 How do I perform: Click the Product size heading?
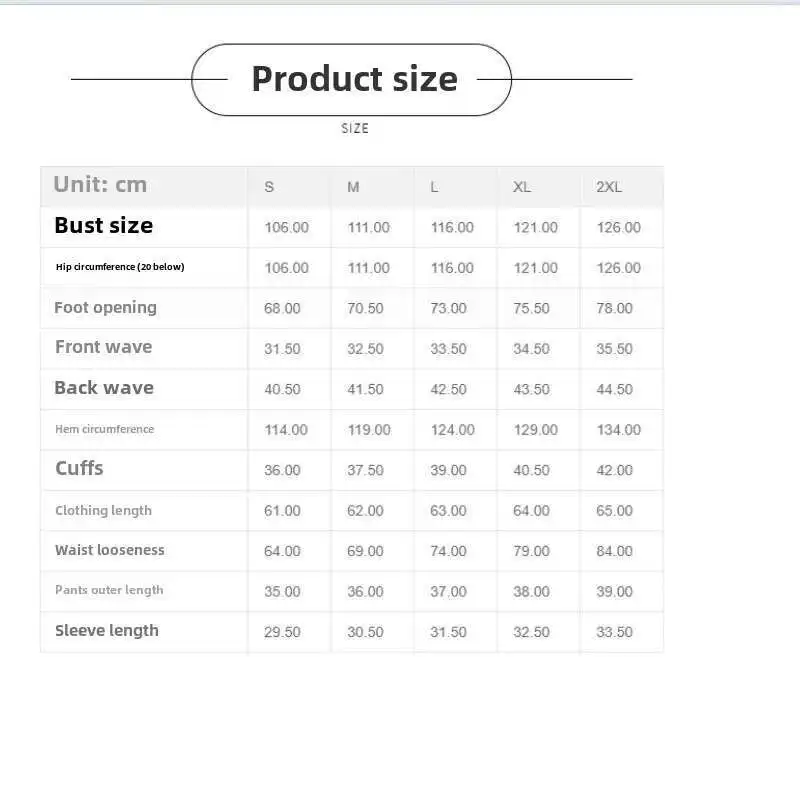pos(354,79)
